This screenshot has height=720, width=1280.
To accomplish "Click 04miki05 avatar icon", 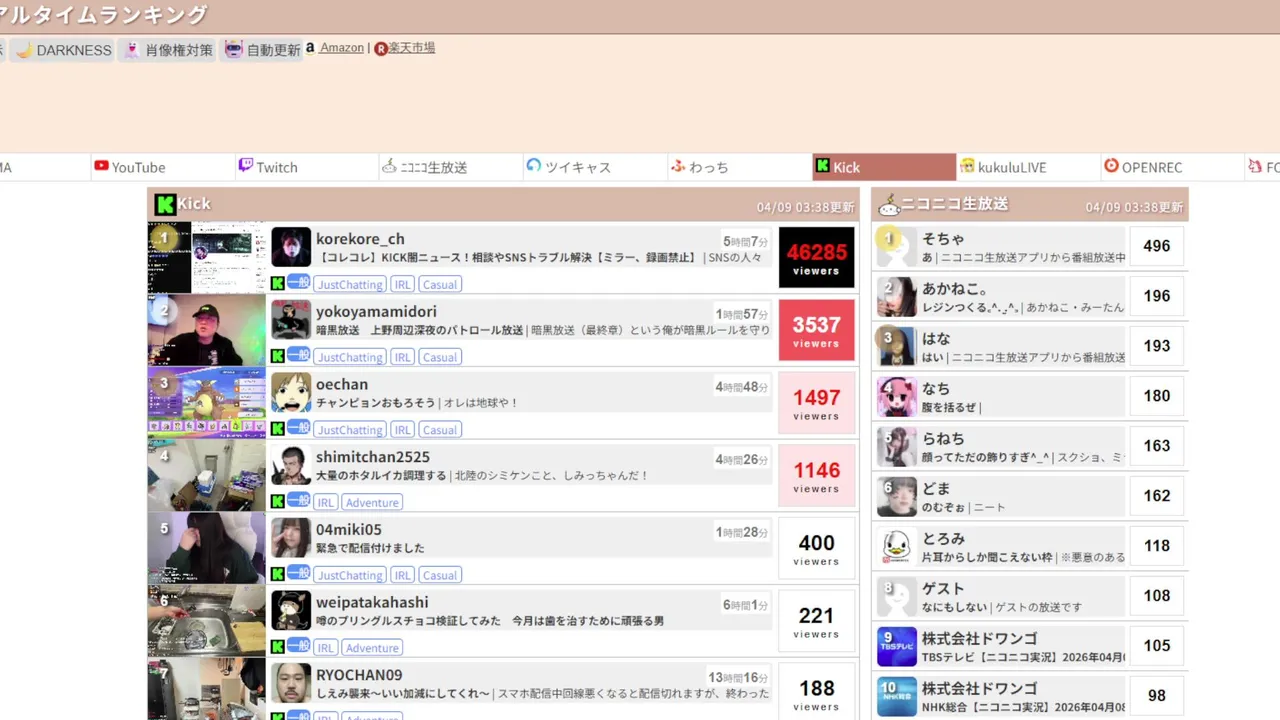I will coord(291,538).
